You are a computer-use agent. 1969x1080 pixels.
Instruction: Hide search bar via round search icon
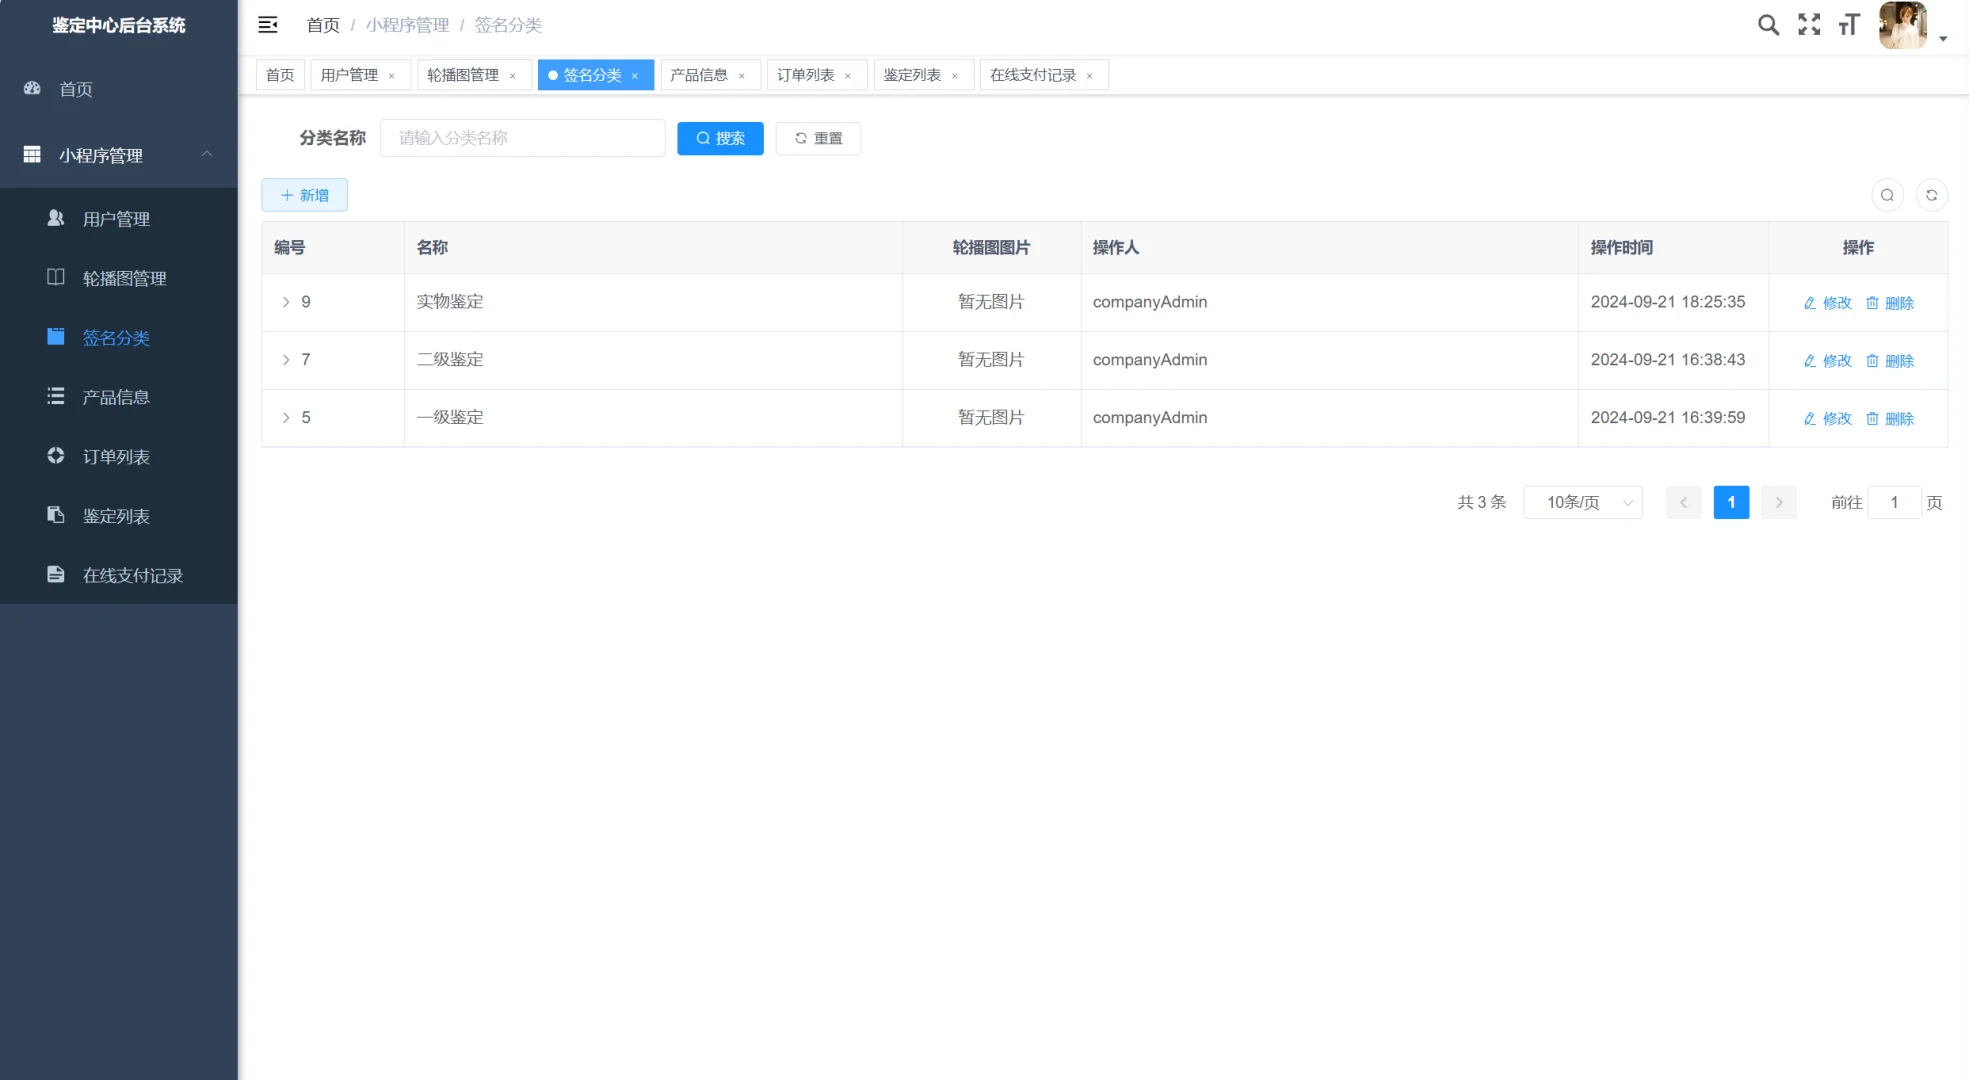1887,195
